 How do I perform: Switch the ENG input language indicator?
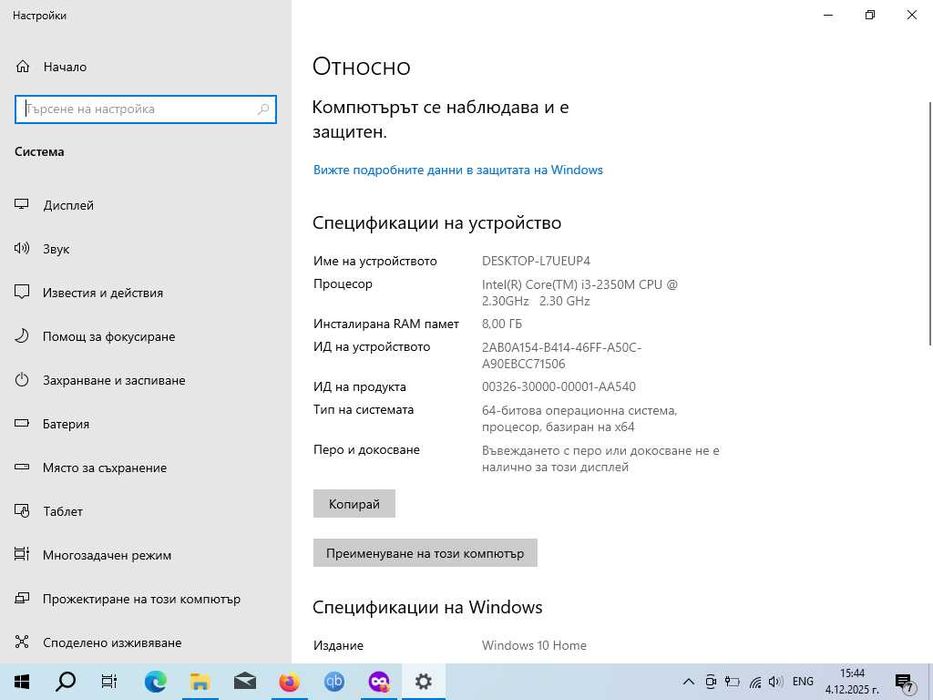[x=803, y=682]
